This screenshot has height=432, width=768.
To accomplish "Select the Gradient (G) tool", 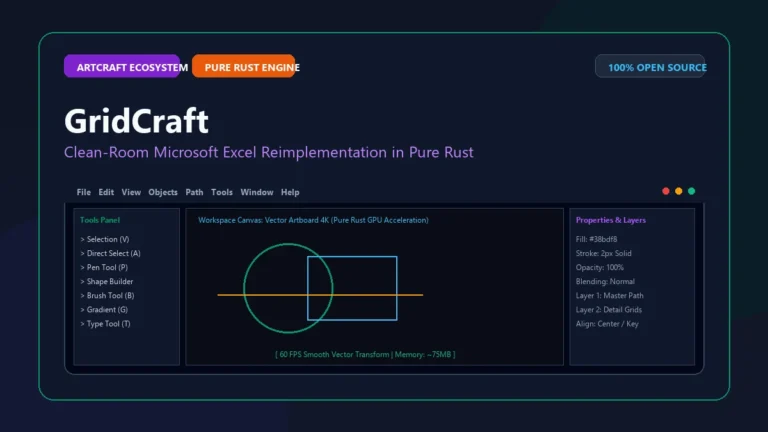I will [x=104, y=310].
